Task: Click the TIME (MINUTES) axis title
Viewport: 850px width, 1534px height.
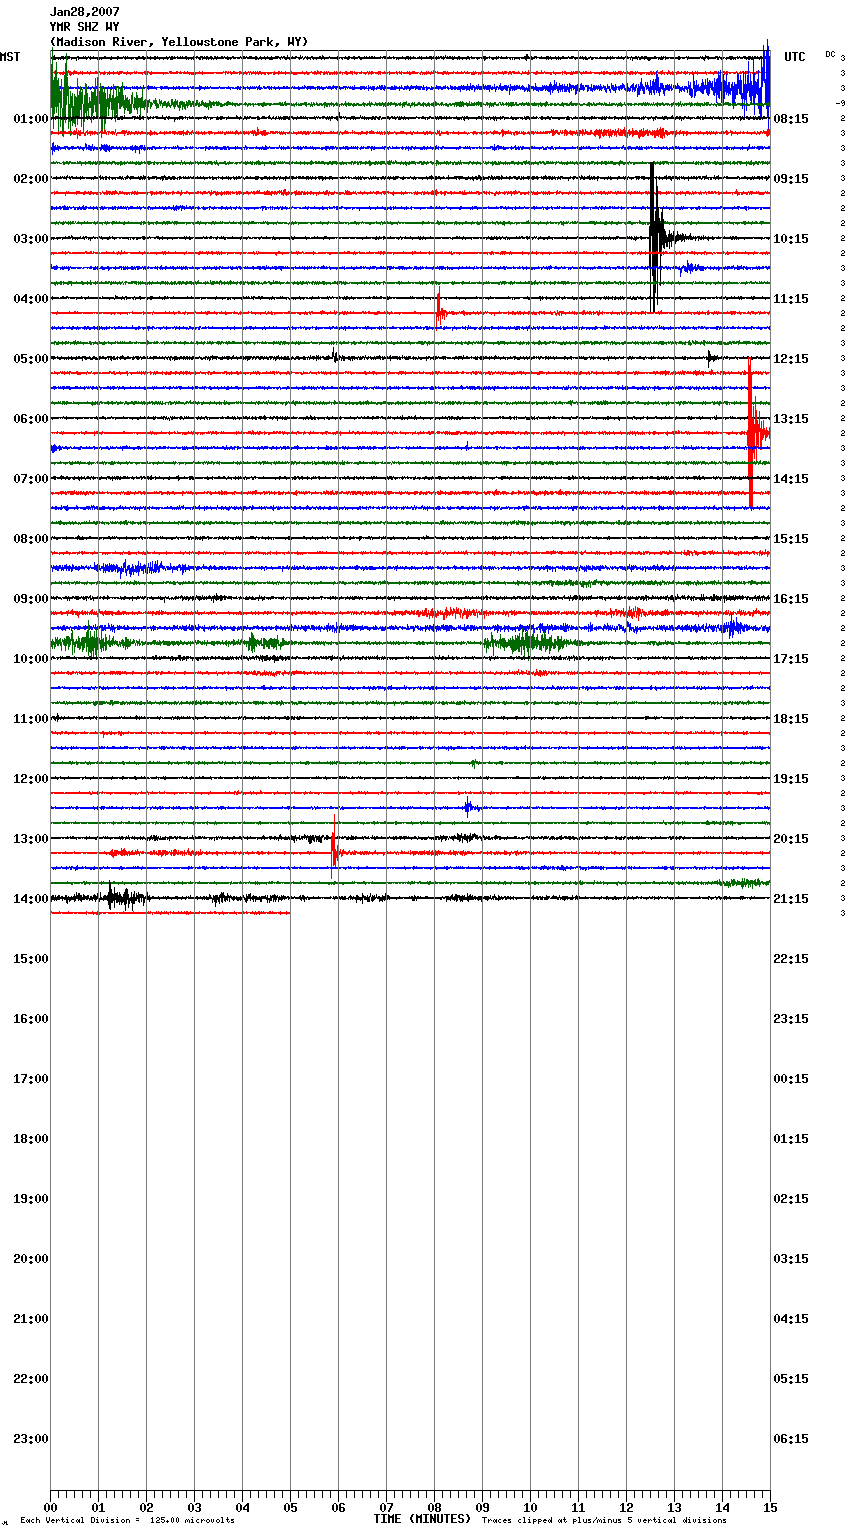Action: (x=422, y=1519)
